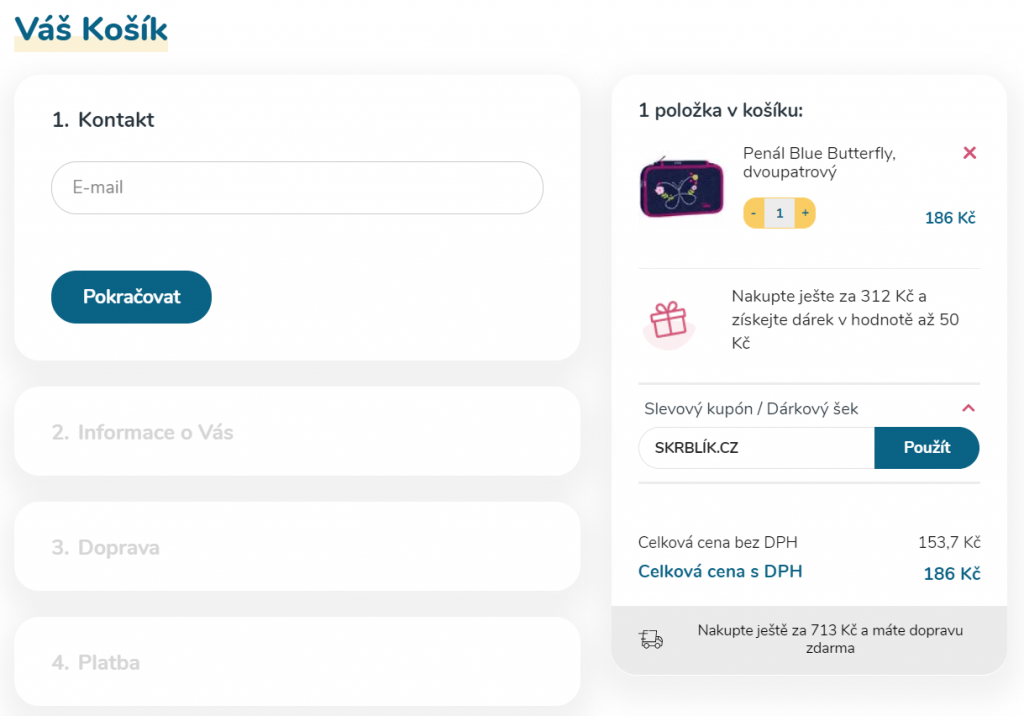Increase quantity with the plus button
This screenshot has width=1024, height=716.
pyautogui.click(x=805, y=213)
